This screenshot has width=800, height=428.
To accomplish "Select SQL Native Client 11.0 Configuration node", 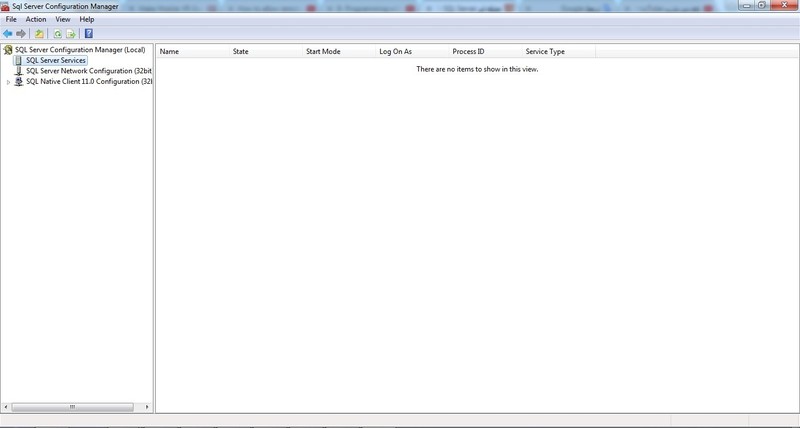I will click(89, 82).
